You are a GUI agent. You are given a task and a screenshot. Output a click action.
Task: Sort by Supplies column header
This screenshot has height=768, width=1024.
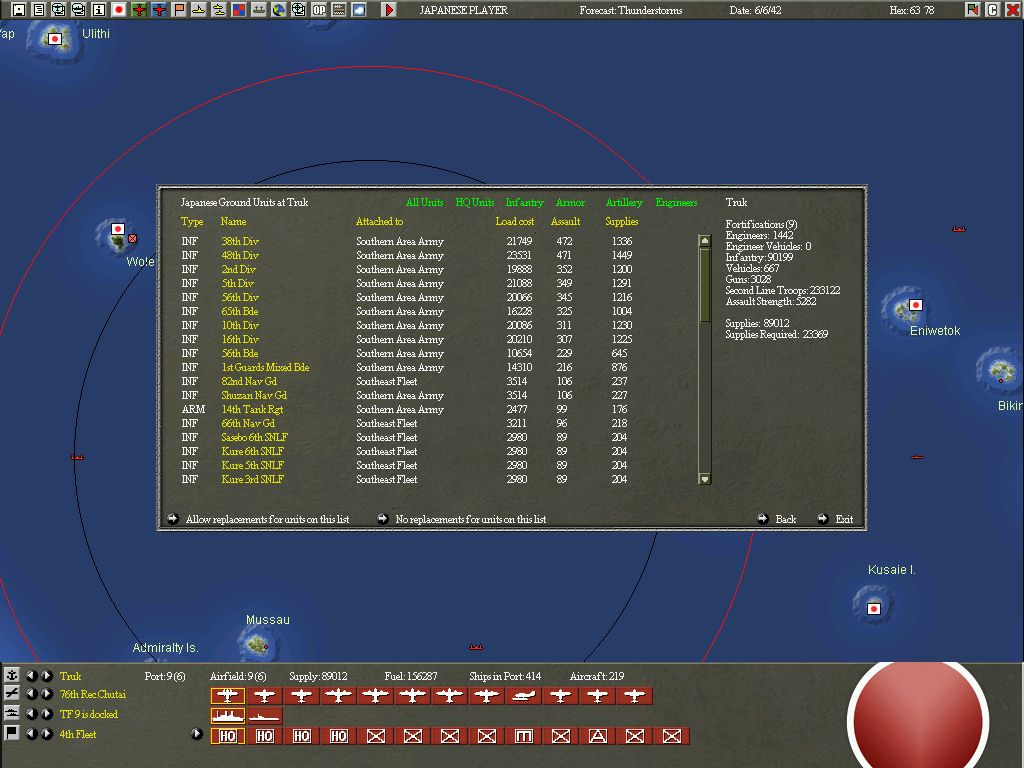pos(622,221)
